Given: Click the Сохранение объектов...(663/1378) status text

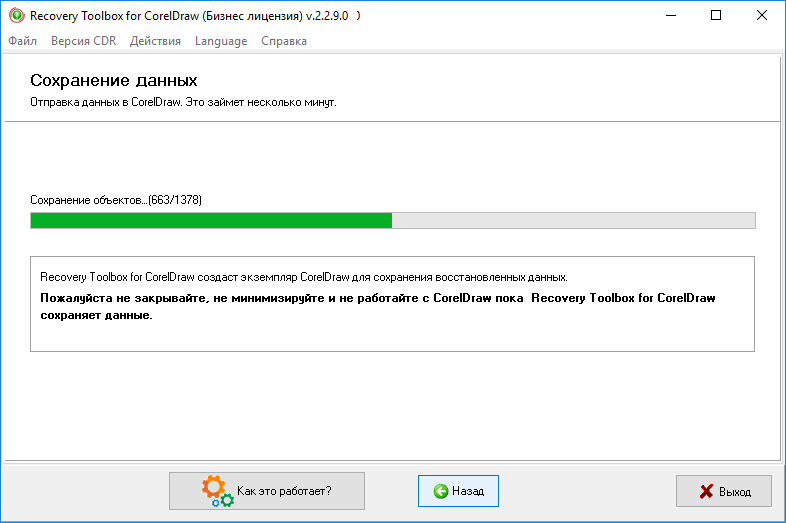Looking at the screenshot, I should (116, 200).
